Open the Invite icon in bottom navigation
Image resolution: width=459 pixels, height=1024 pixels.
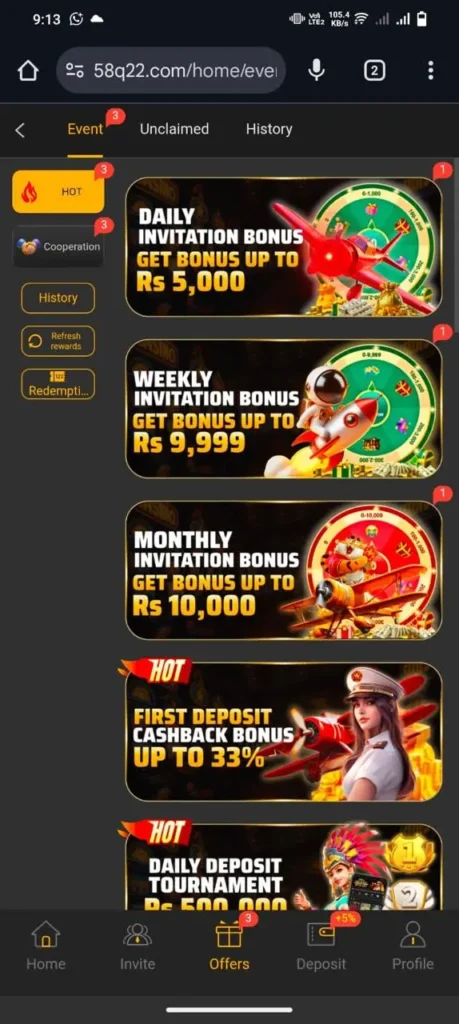(138, 944)
